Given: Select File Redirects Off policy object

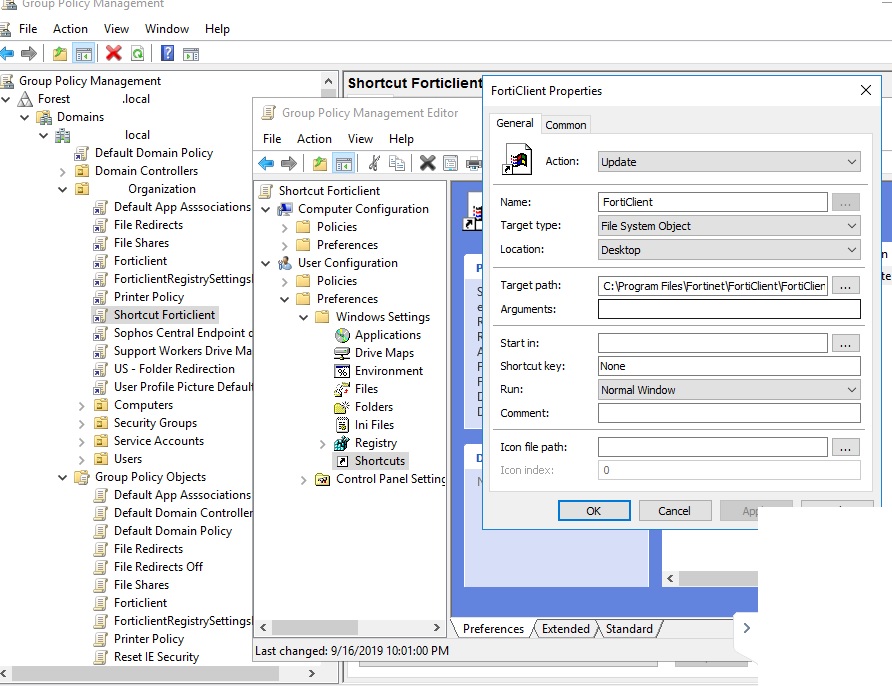Looking at the screenshot, I should coord(158,567).
